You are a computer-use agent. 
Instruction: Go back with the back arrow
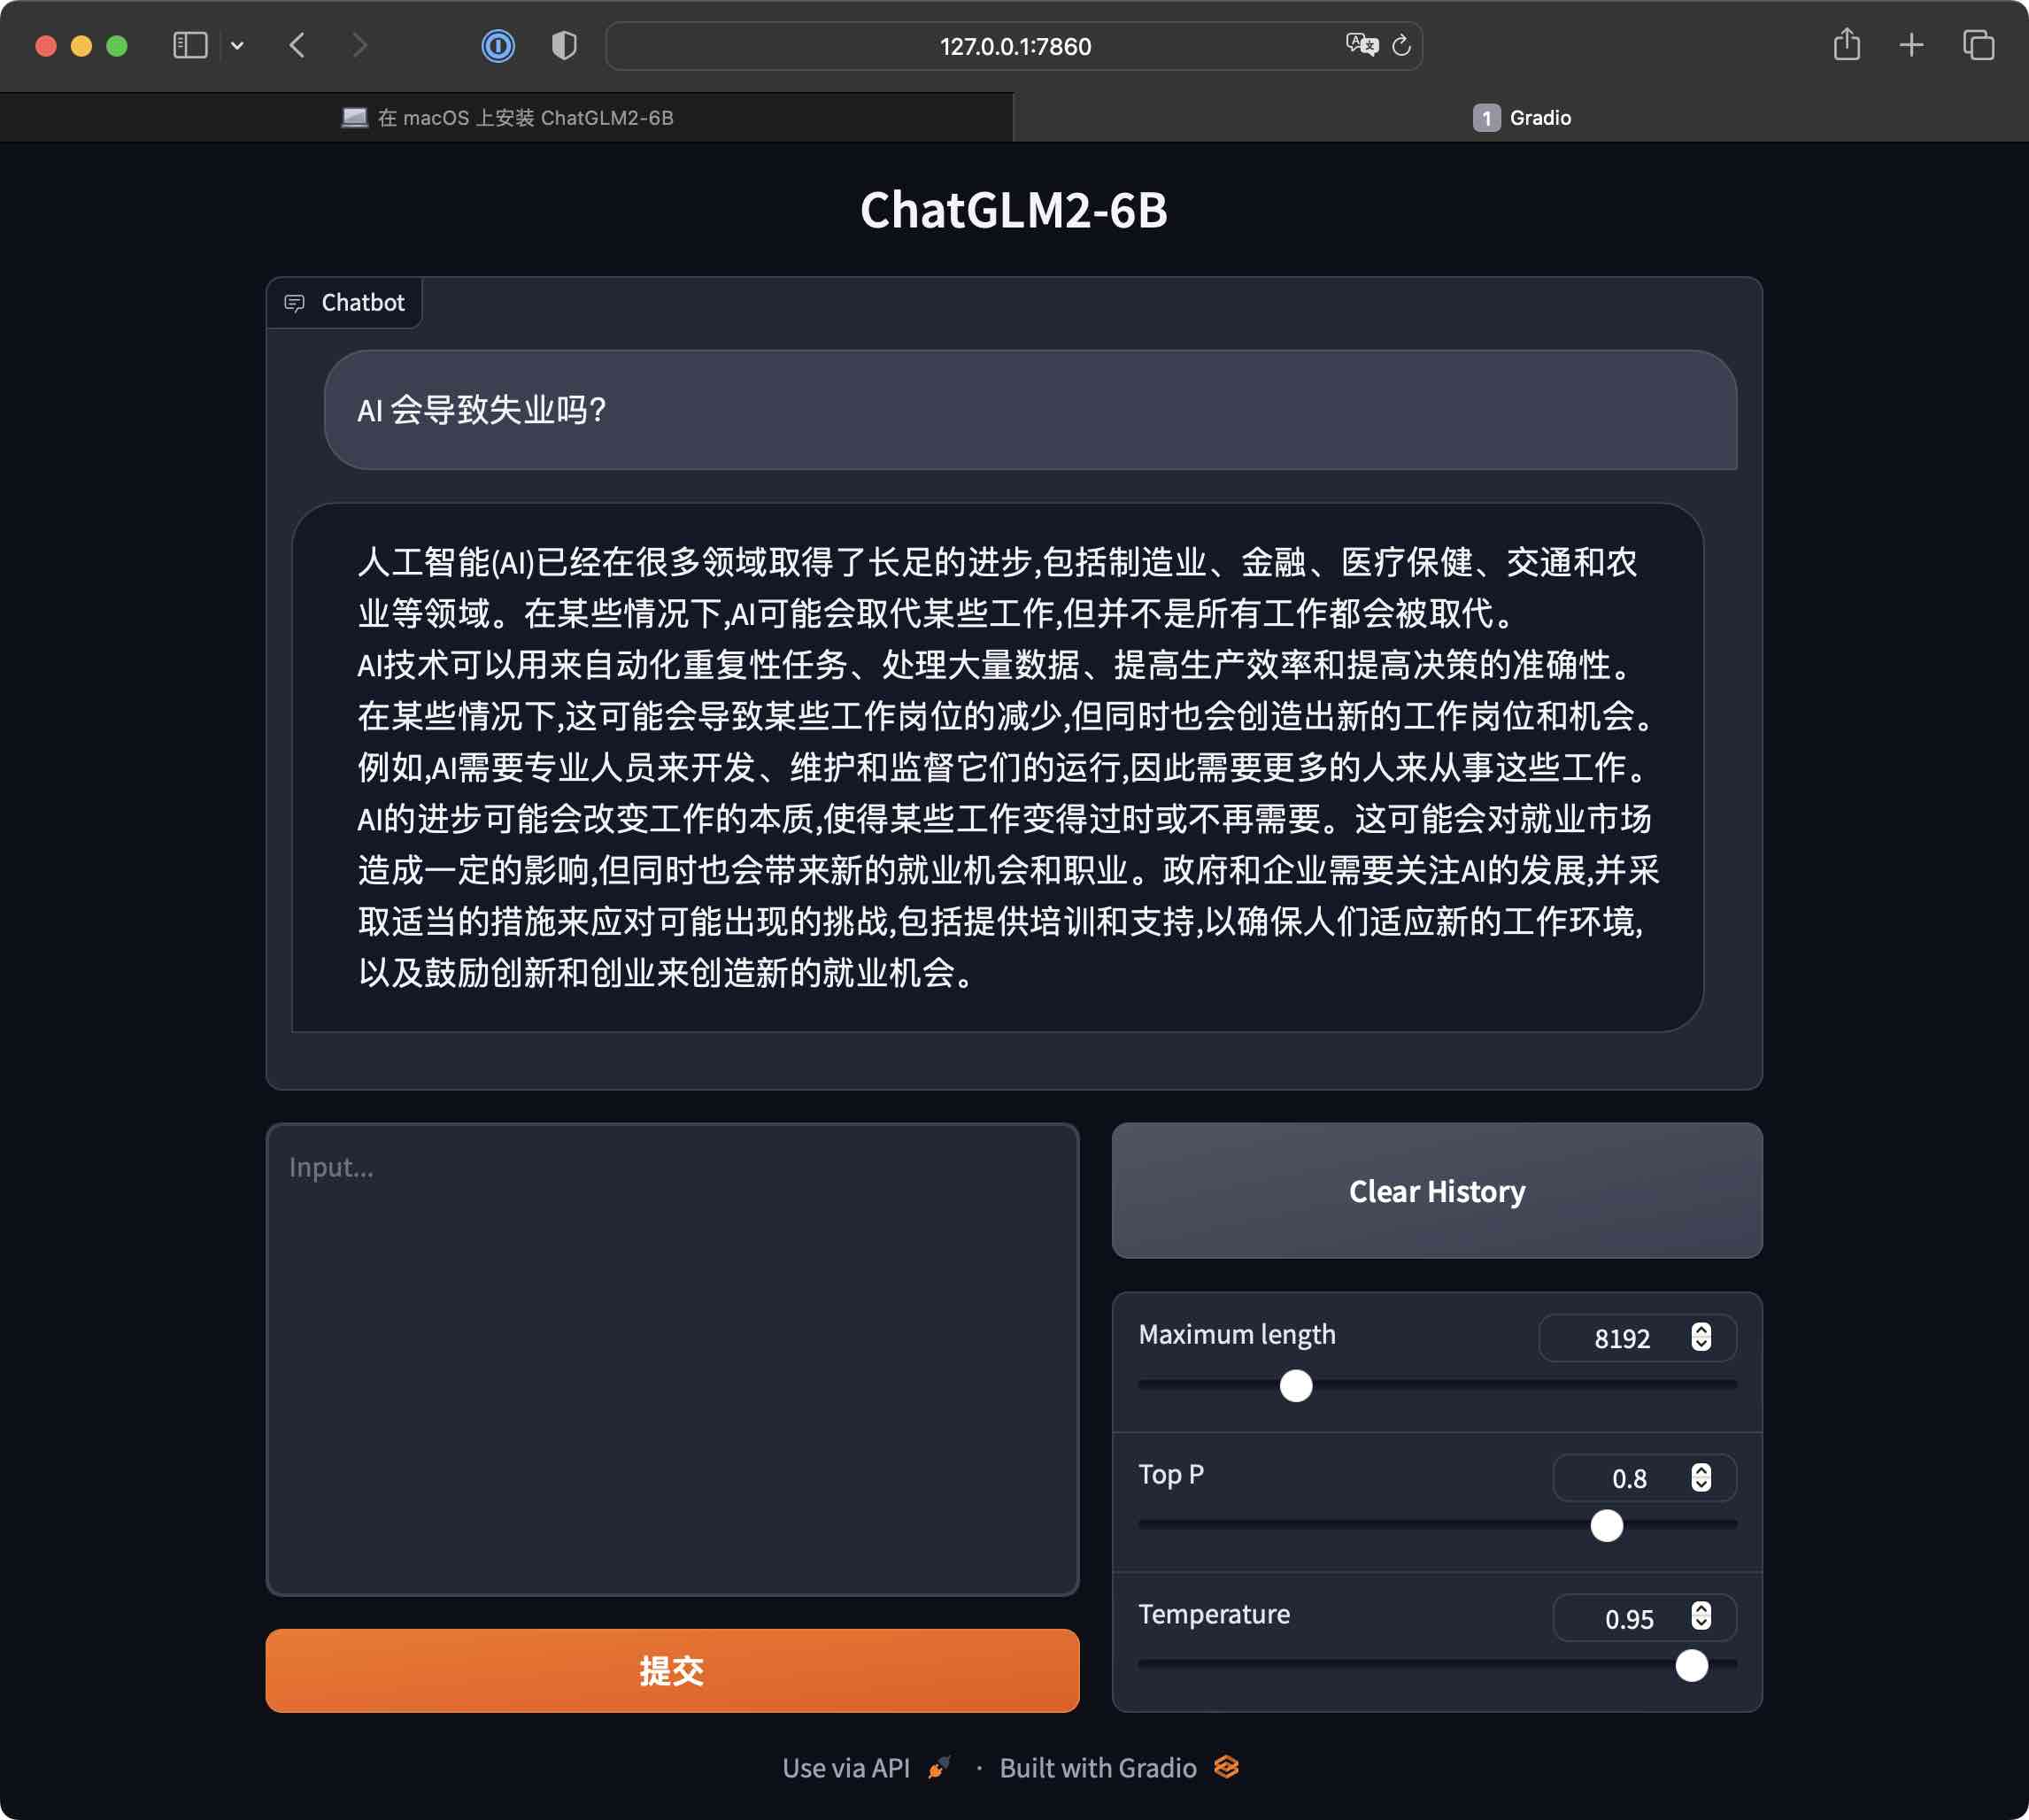297,46
